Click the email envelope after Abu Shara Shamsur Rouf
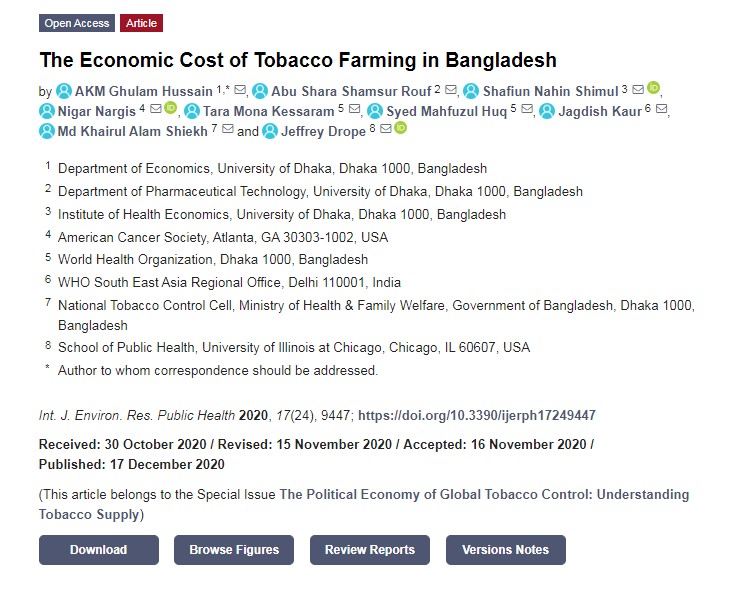Viewport: 729px width, 592px height. 451,91
